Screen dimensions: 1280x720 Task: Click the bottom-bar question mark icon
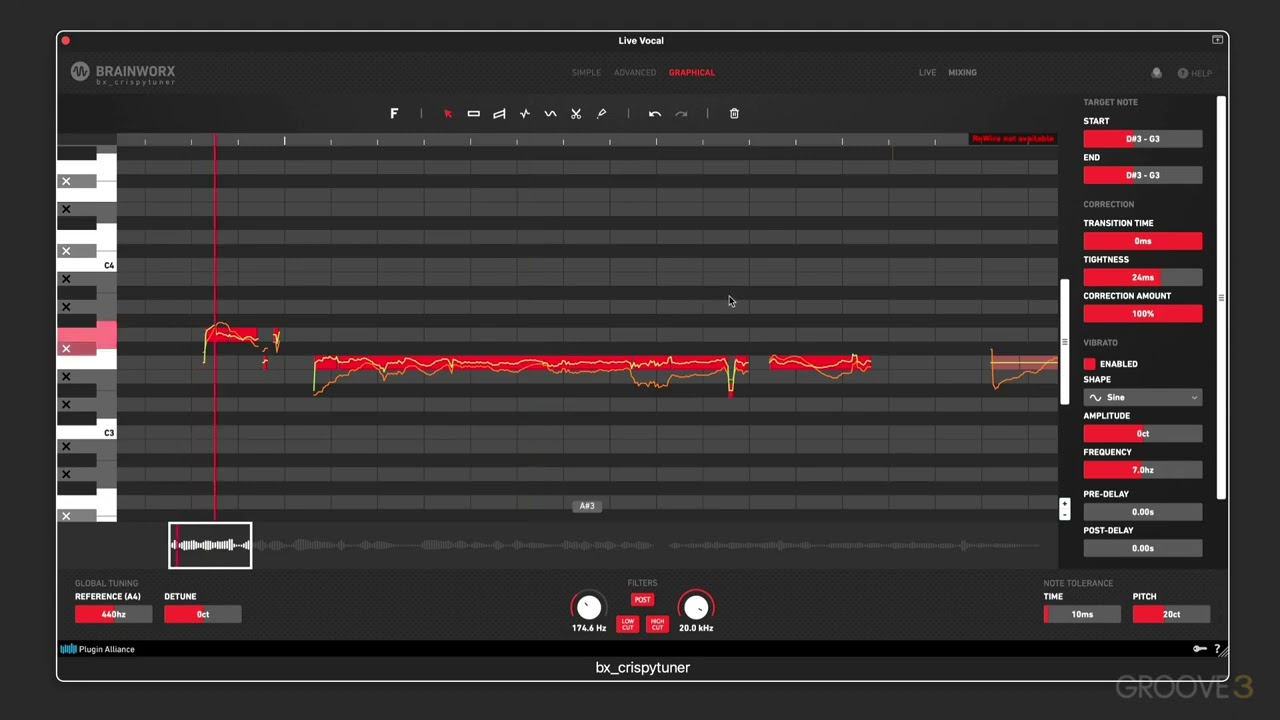[x=1217, y=649]
